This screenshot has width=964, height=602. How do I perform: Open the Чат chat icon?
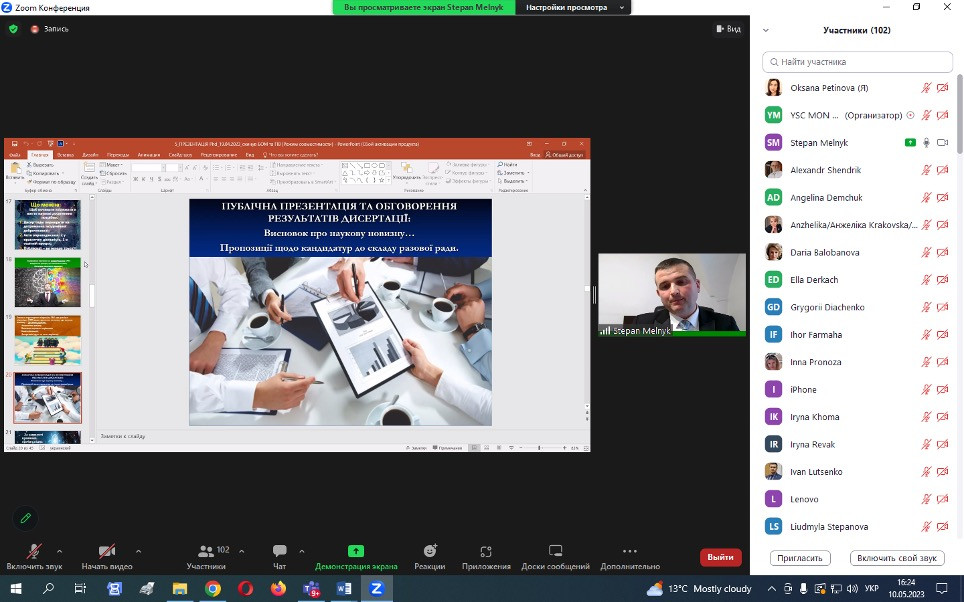(279, 551)
